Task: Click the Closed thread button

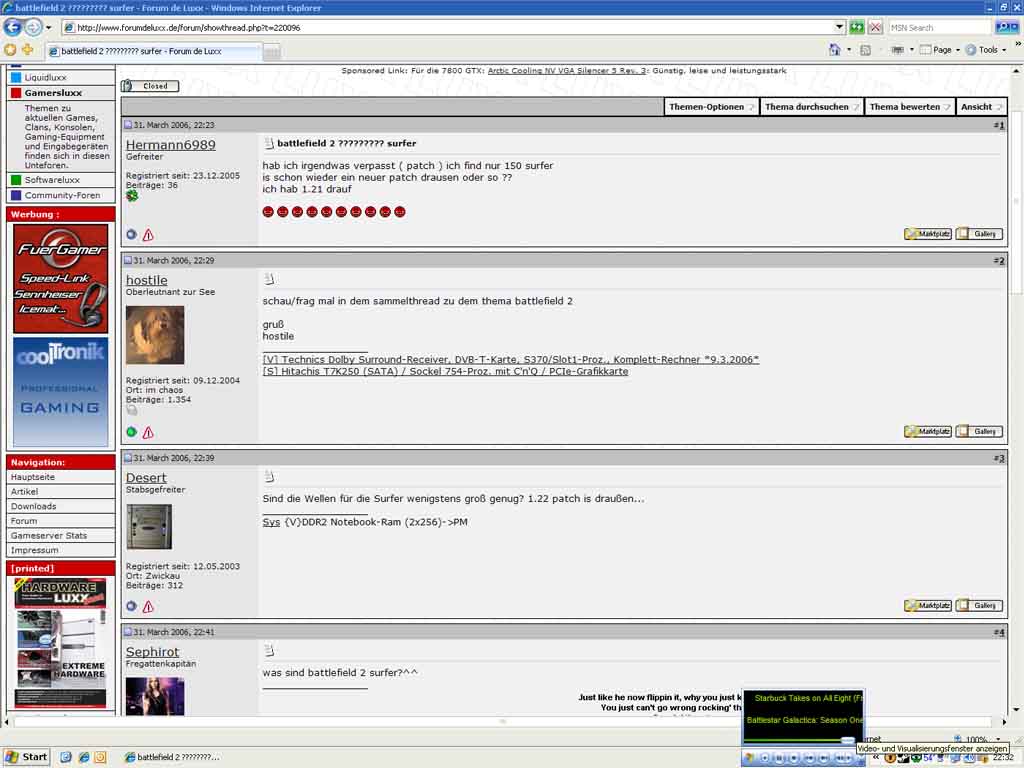Action: [150, 86]
